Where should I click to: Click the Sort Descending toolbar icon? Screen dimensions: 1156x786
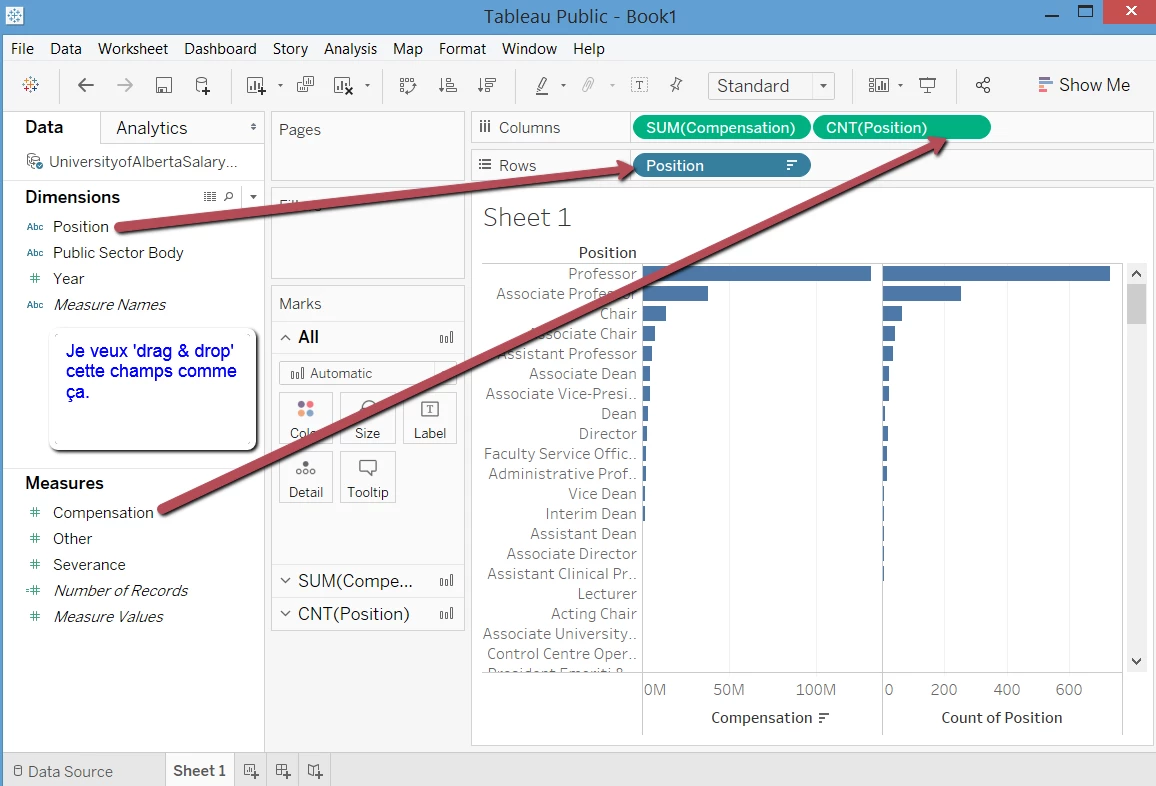pos(487,85)
